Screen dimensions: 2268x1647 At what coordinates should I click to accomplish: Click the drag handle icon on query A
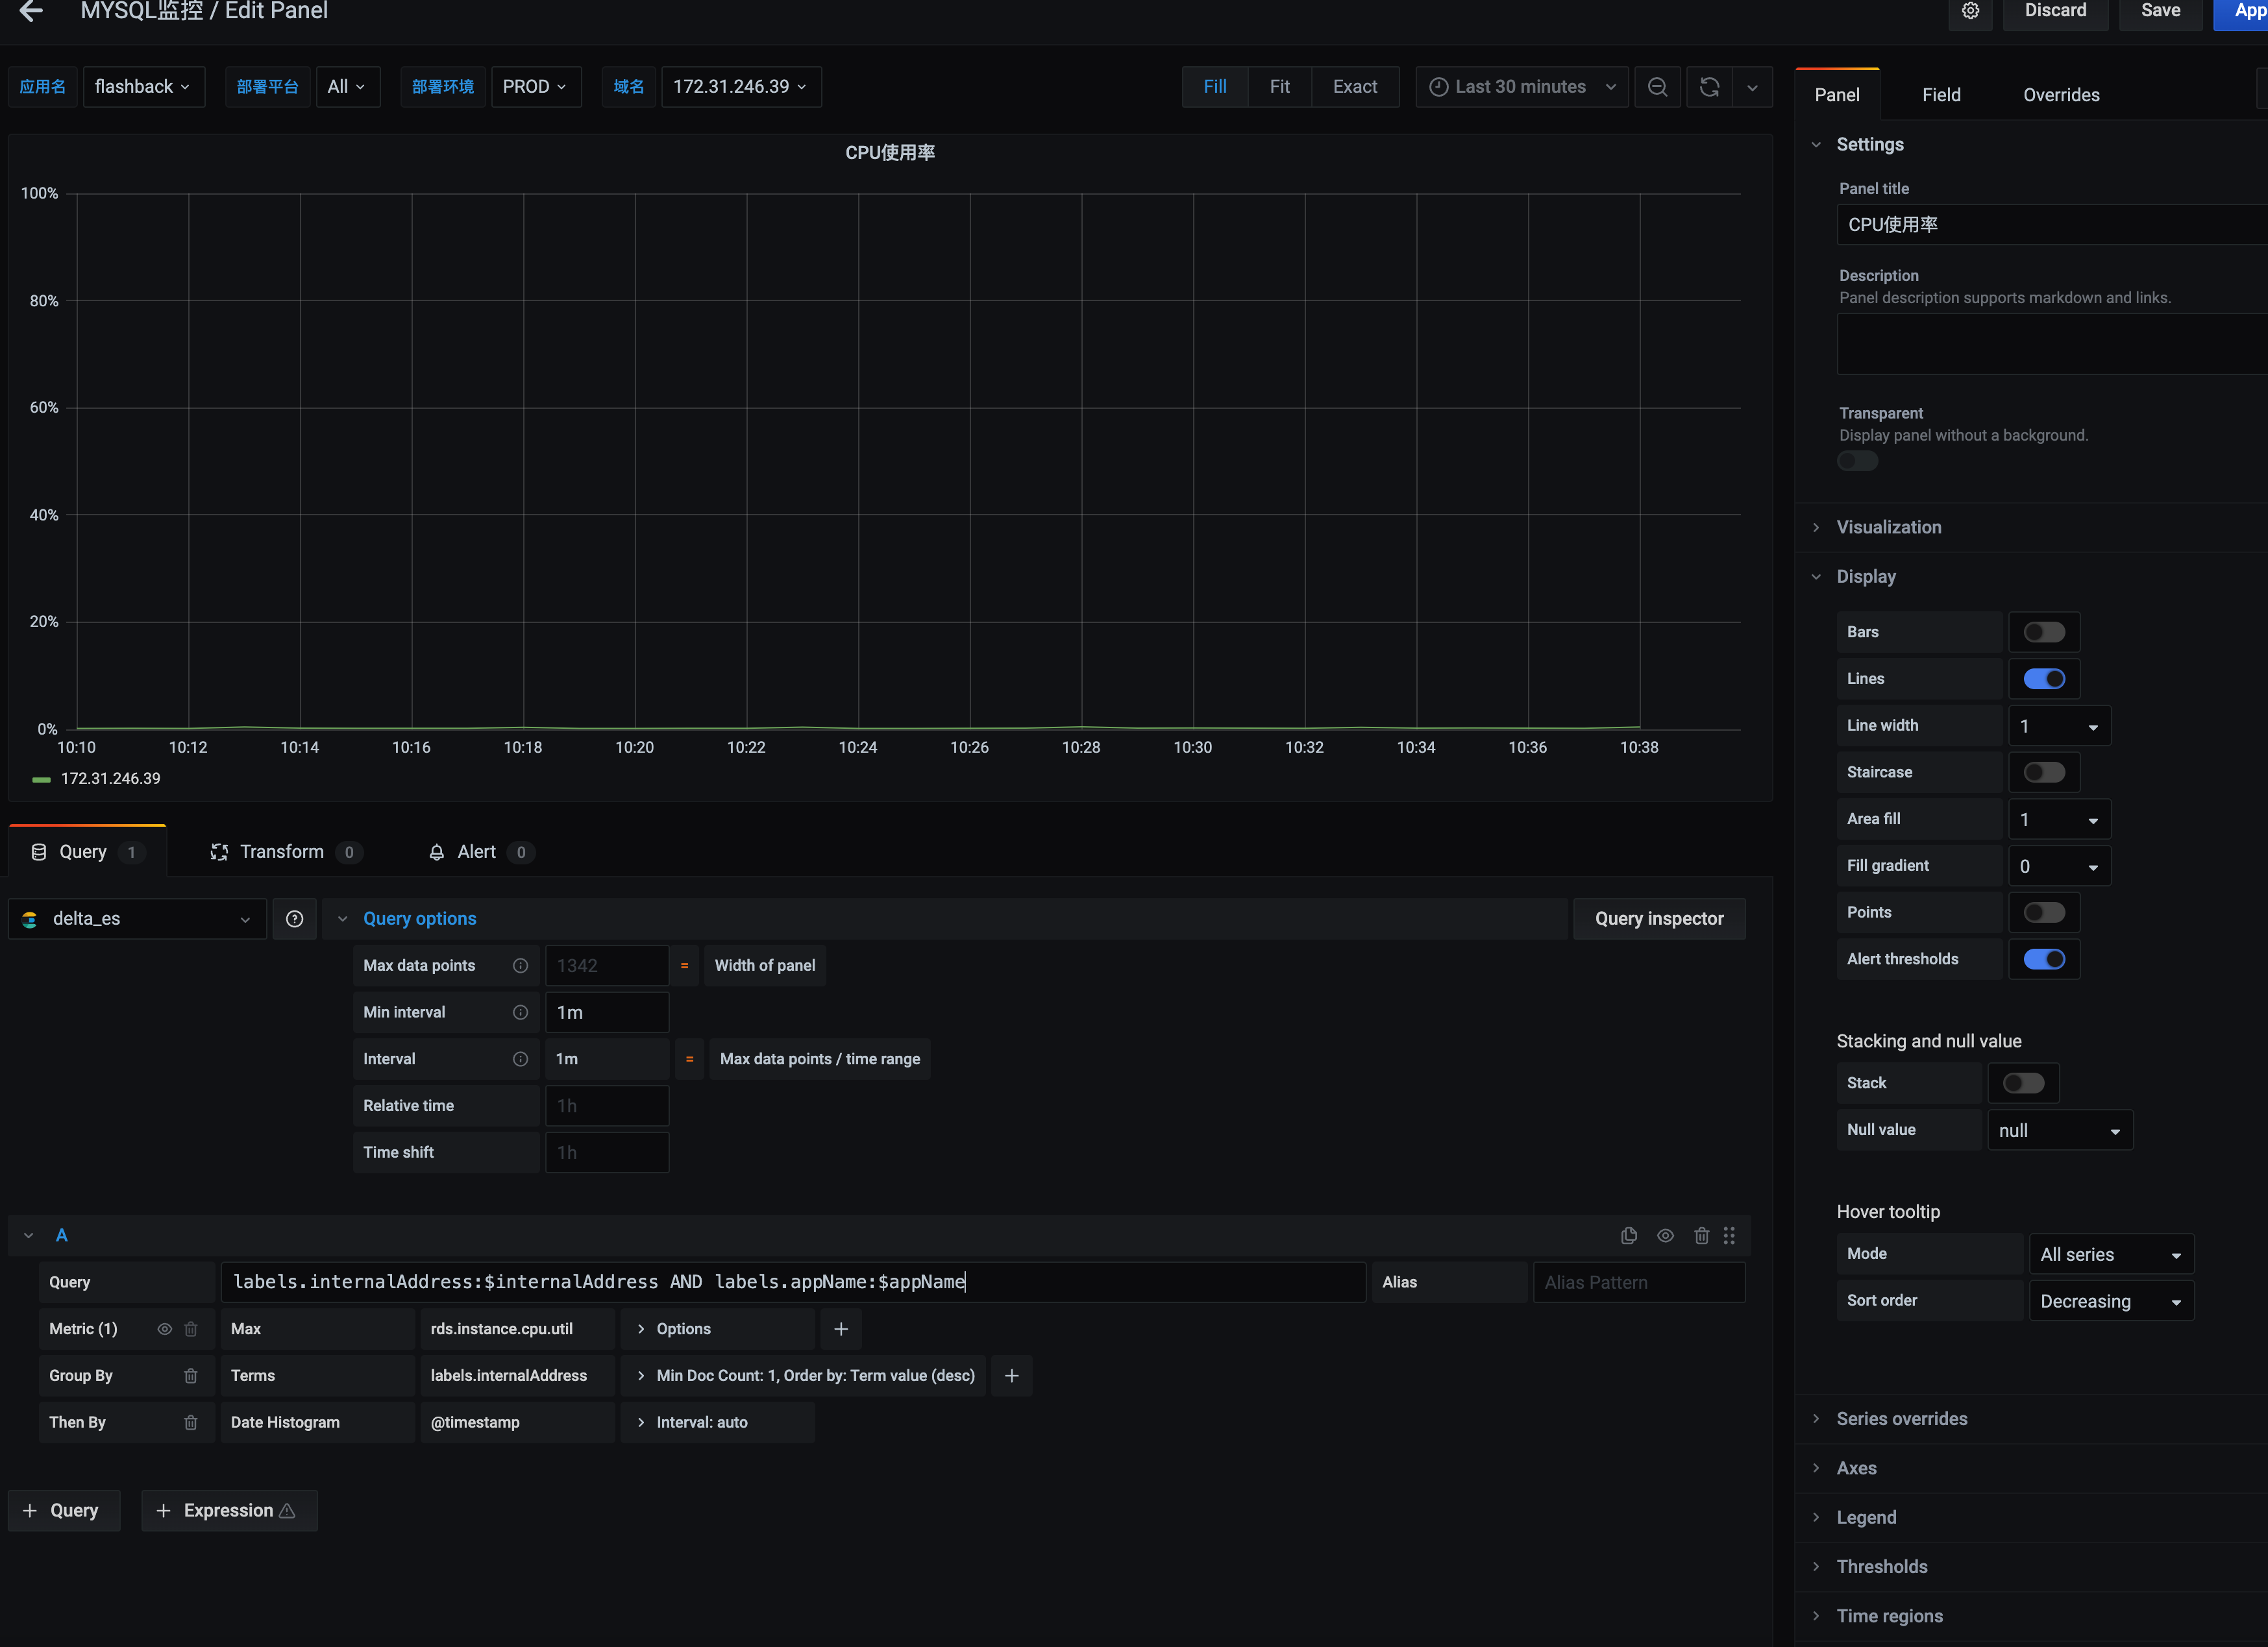[1729, 1235]
